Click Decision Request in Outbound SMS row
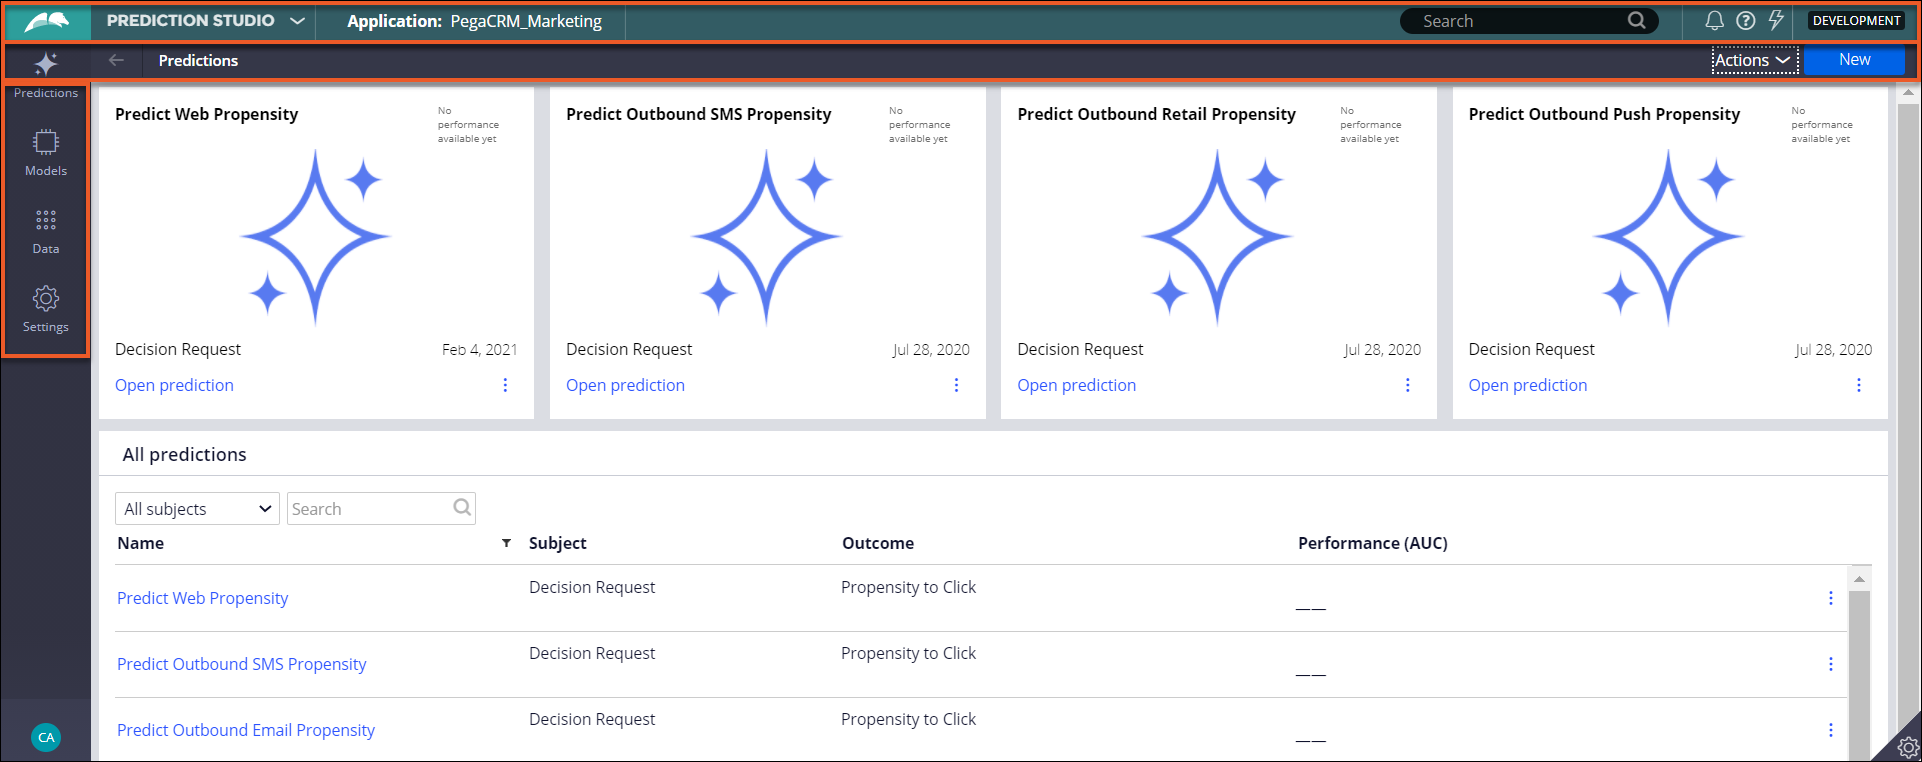Viewport: 1922px width, 762px height. (592, 653)
